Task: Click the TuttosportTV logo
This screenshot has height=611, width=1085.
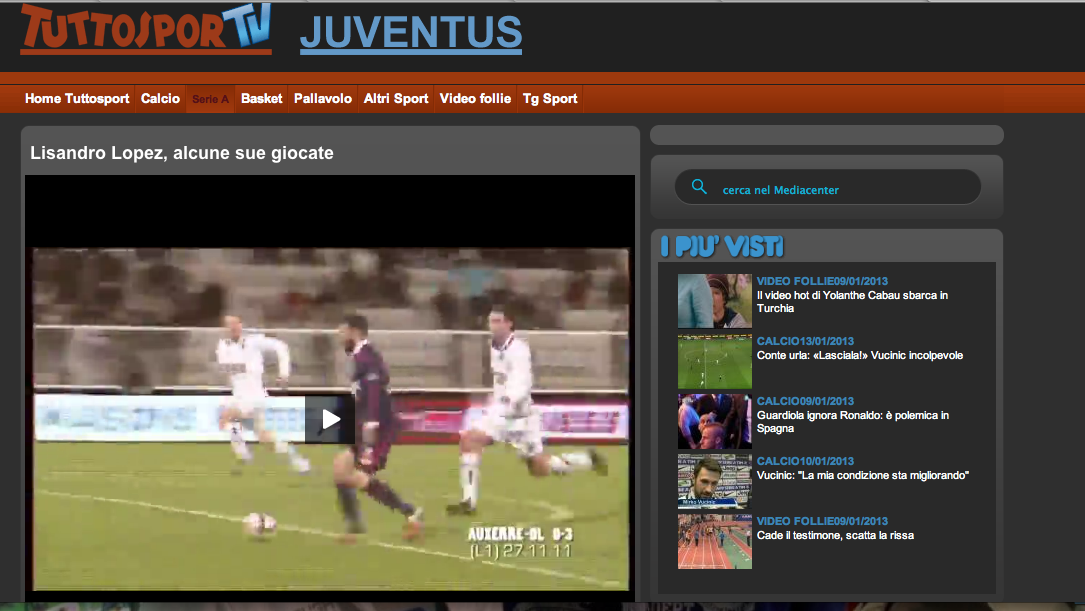Action: click(146, 28)
